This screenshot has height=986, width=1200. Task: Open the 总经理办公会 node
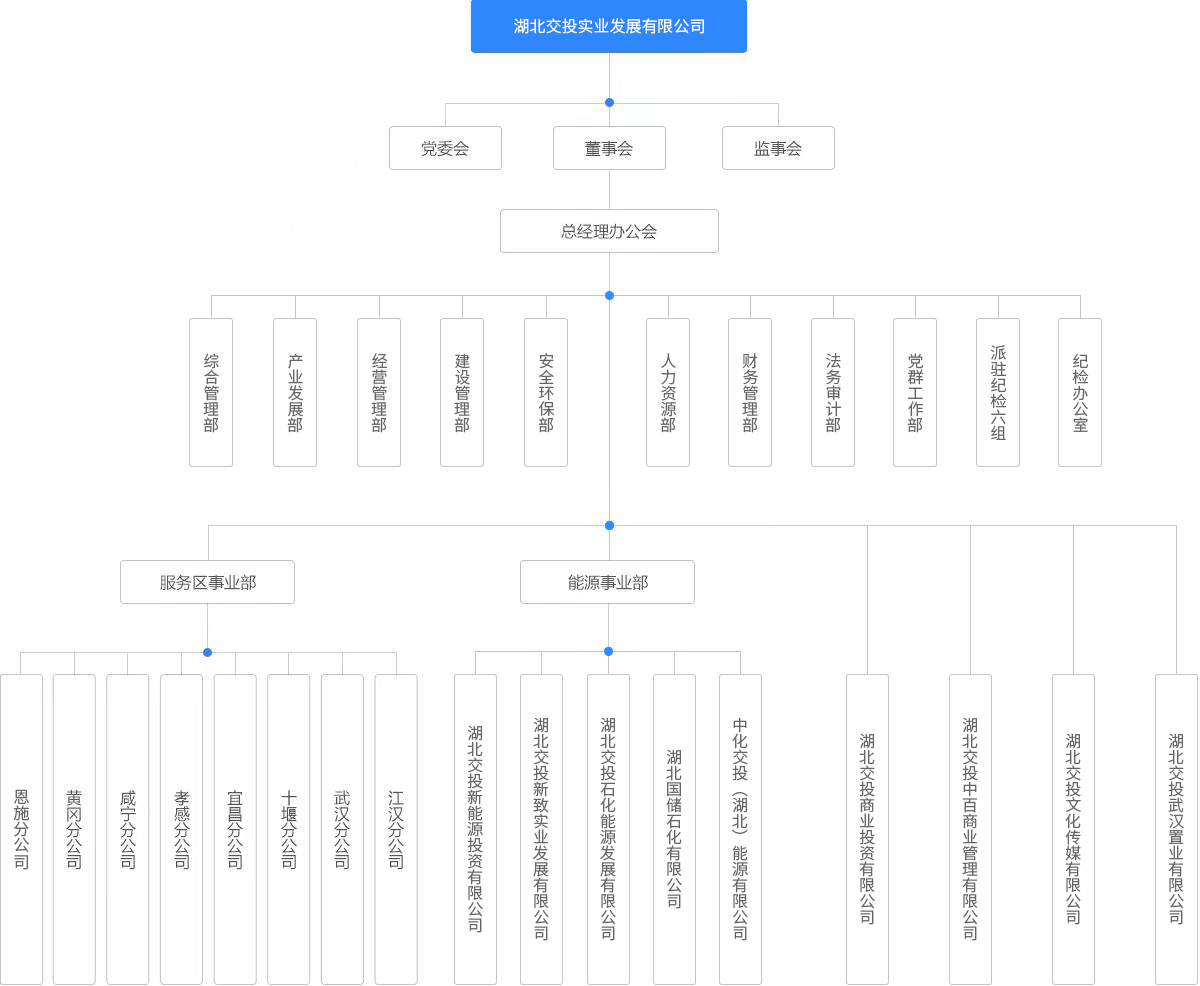[609, 231]
